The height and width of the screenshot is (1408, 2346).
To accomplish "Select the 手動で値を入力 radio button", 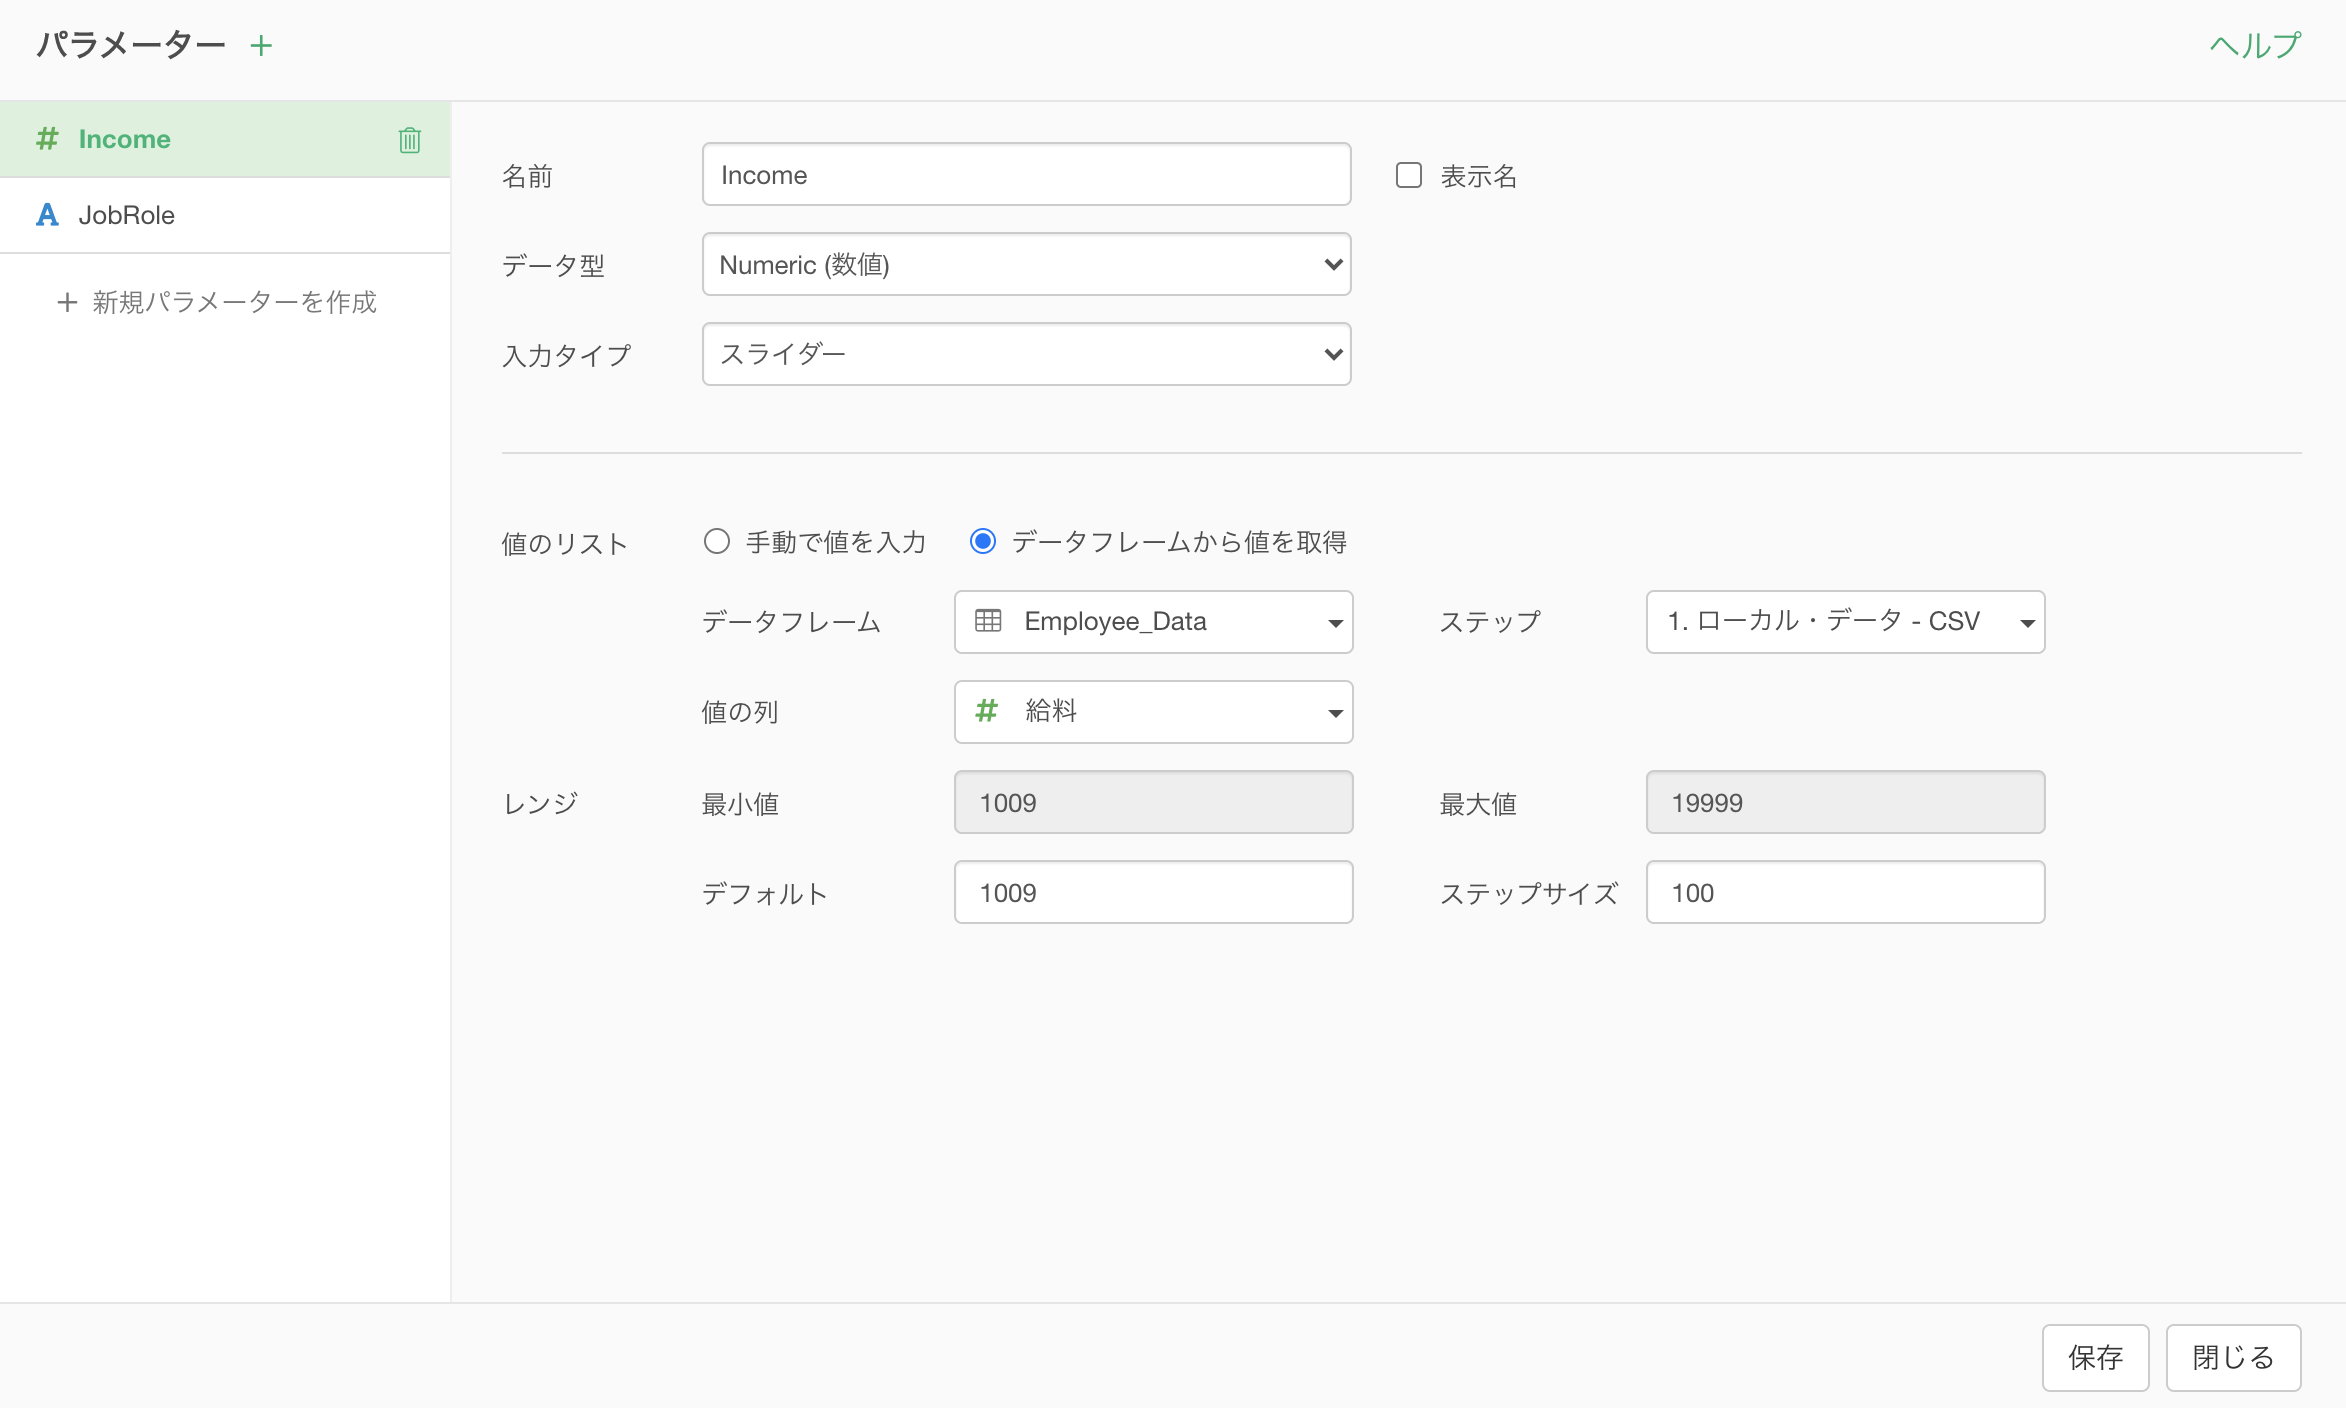I will pos(717,542).
